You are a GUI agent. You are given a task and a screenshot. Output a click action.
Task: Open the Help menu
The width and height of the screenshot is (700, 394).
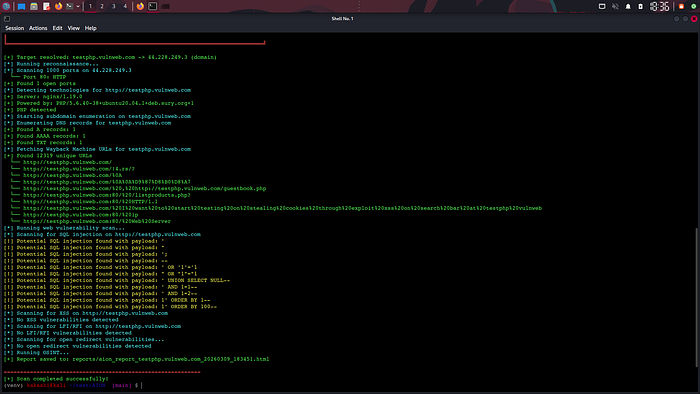[x=91, y=28]
